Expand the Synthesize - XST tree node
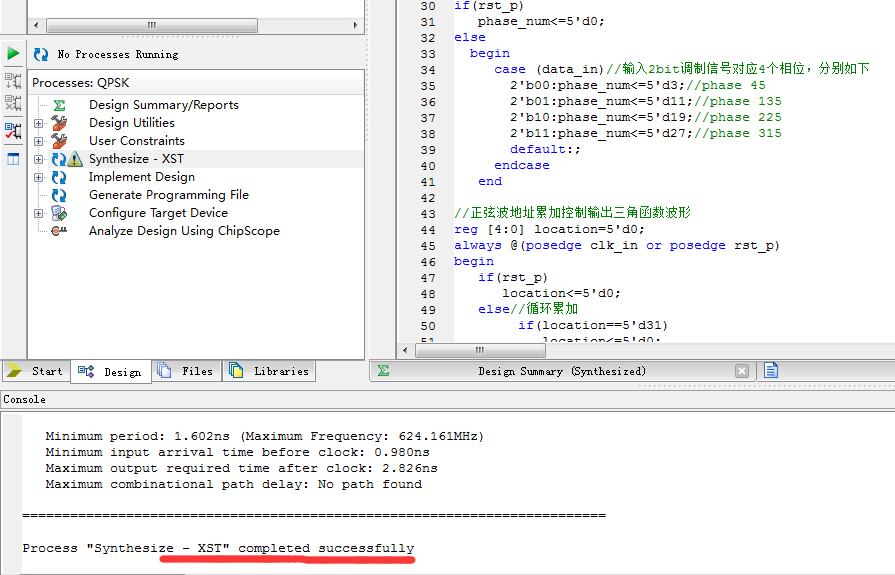 [x=38, y=159]
